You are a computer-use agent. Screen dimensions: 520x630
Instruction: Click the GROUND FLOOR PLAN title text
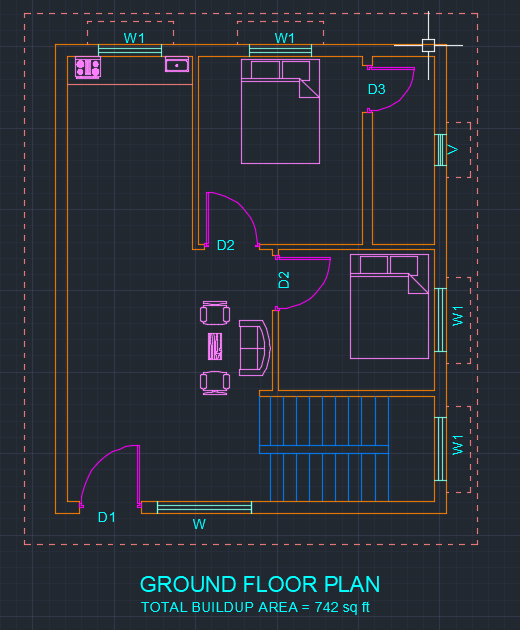(x=260, y=584)
